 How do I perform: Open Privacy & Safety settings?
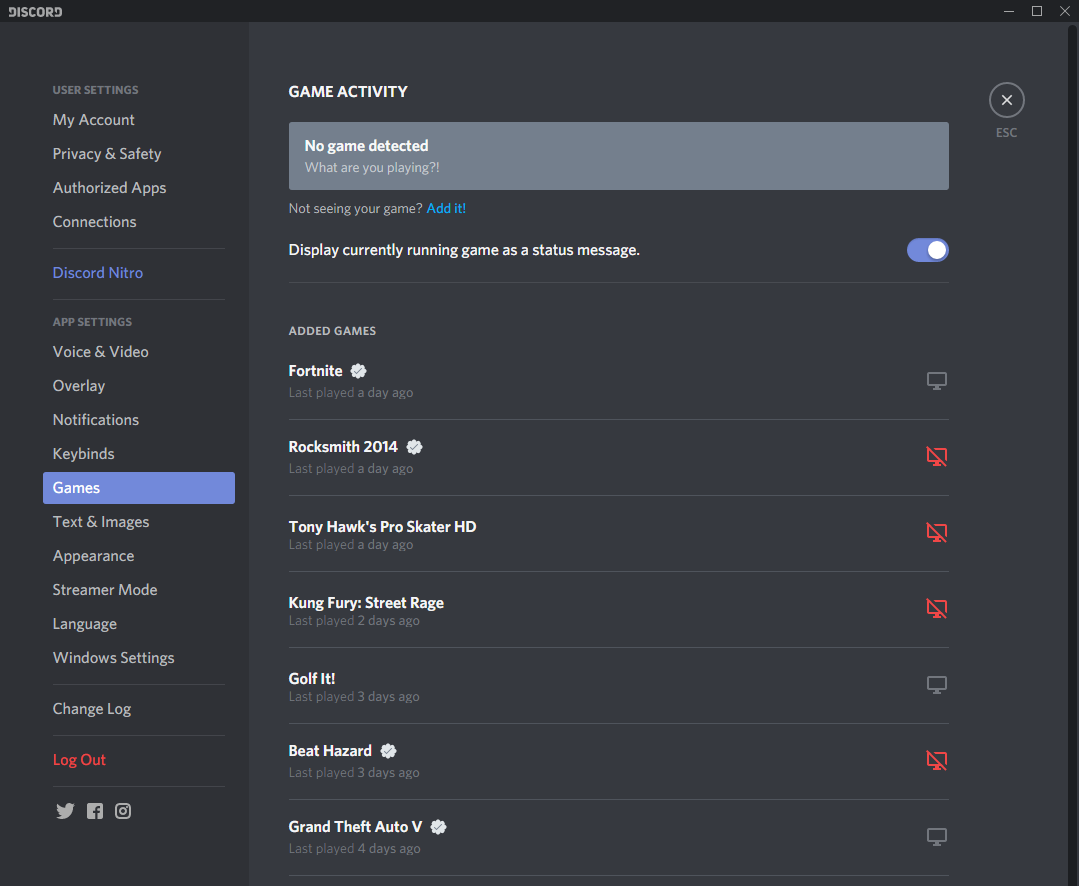pos(107,154)
